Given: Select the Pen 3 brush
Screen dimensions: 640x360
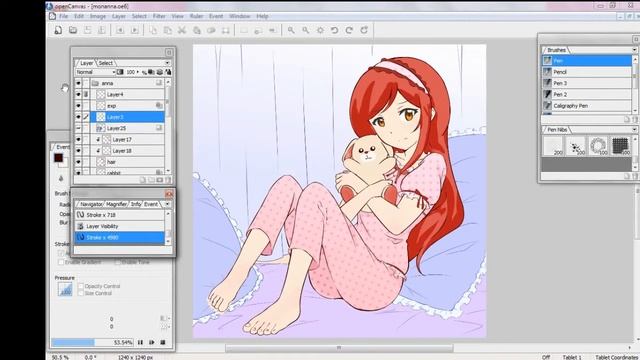Looking at the screenshot, I should click(587, 83).
